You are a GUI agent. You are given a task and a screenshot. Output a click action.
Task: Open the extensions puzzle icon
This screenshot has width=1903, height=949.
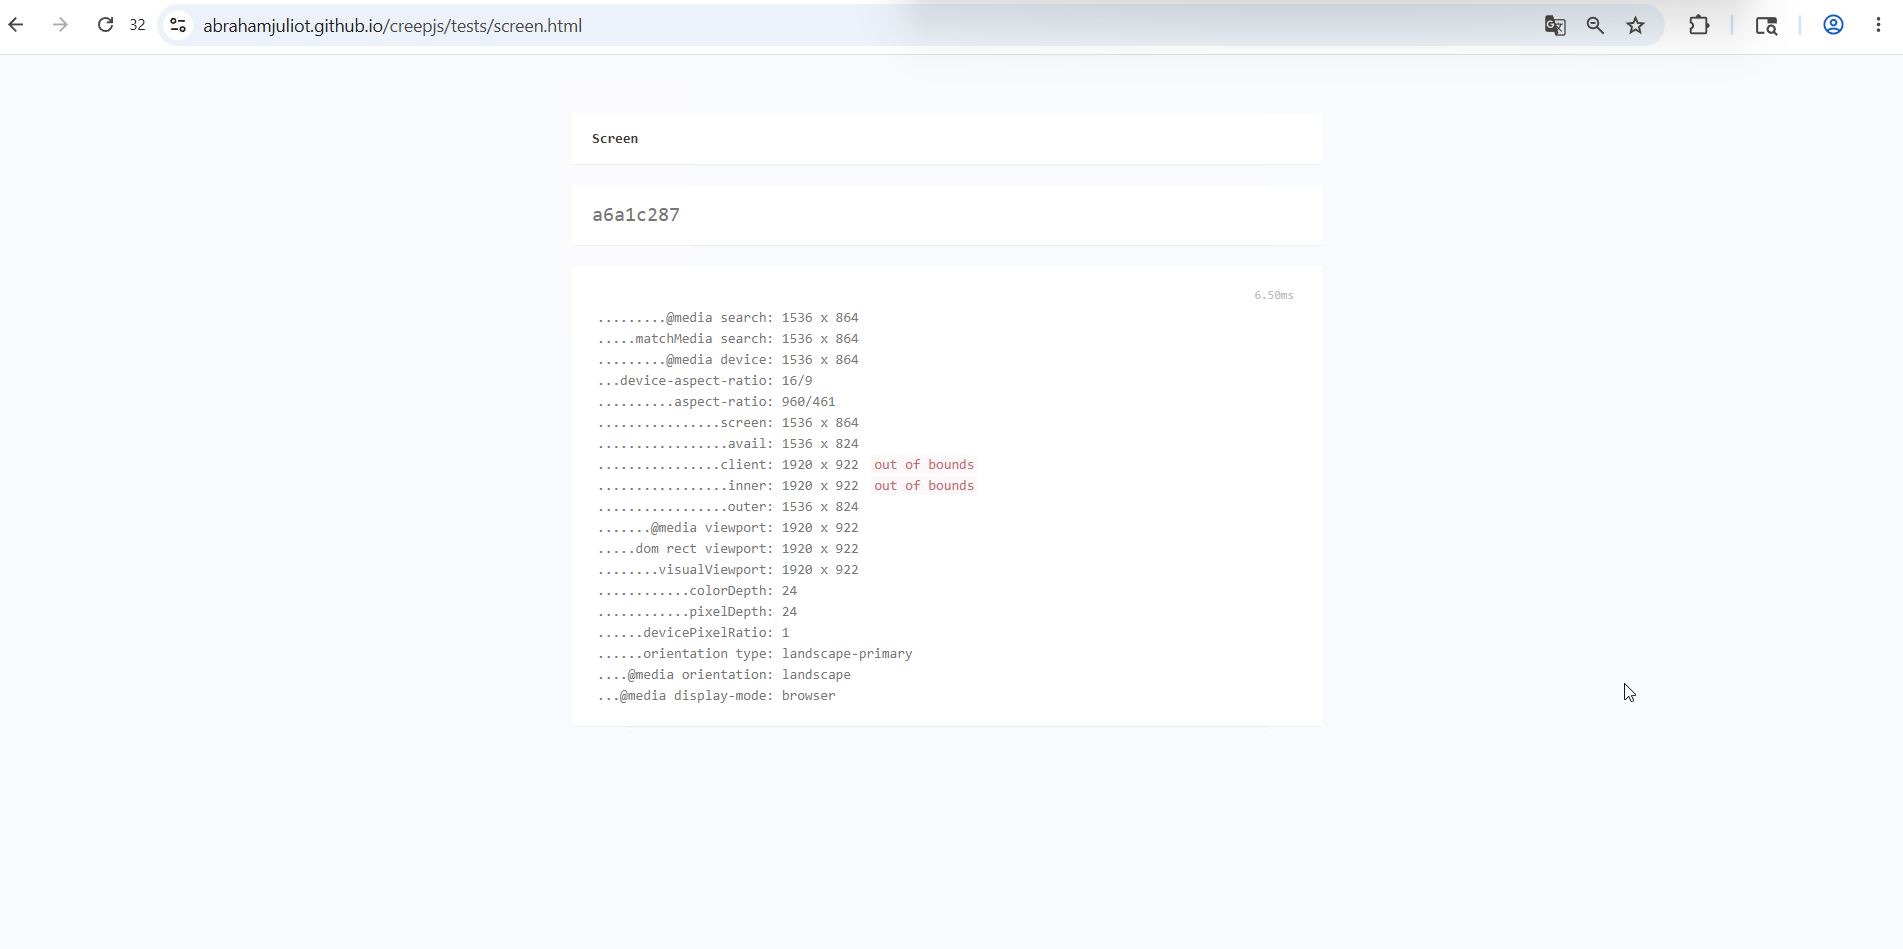point(1699,25)
